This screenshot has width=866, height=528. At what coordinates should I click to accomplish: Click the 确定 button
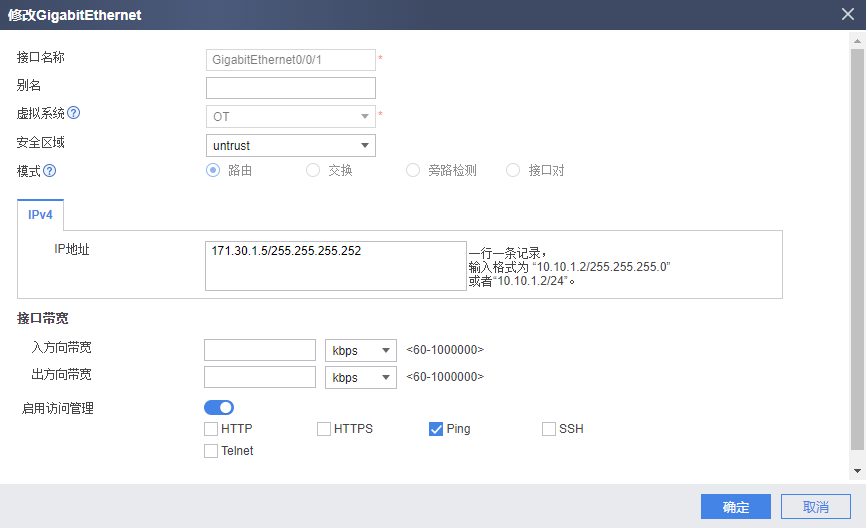pos(736,507)
